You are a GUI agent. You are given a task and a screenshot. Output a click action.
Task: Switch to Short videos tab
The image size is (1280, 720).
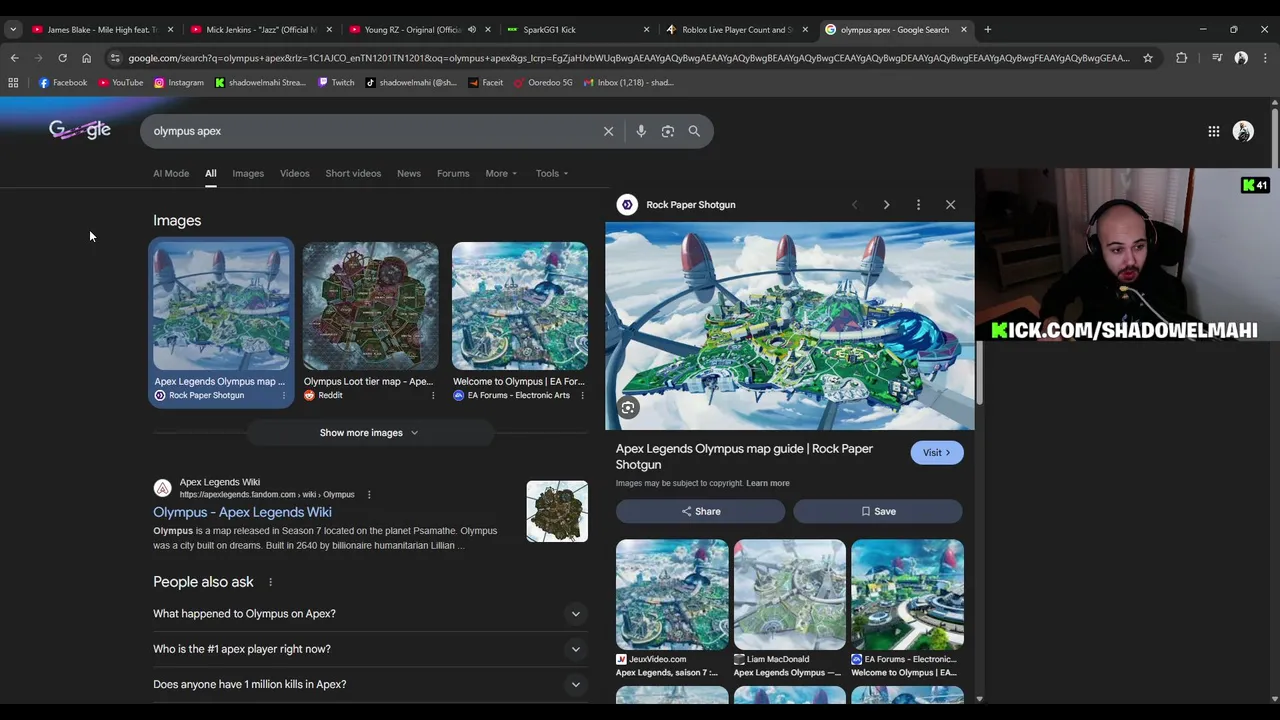point(353,173)
